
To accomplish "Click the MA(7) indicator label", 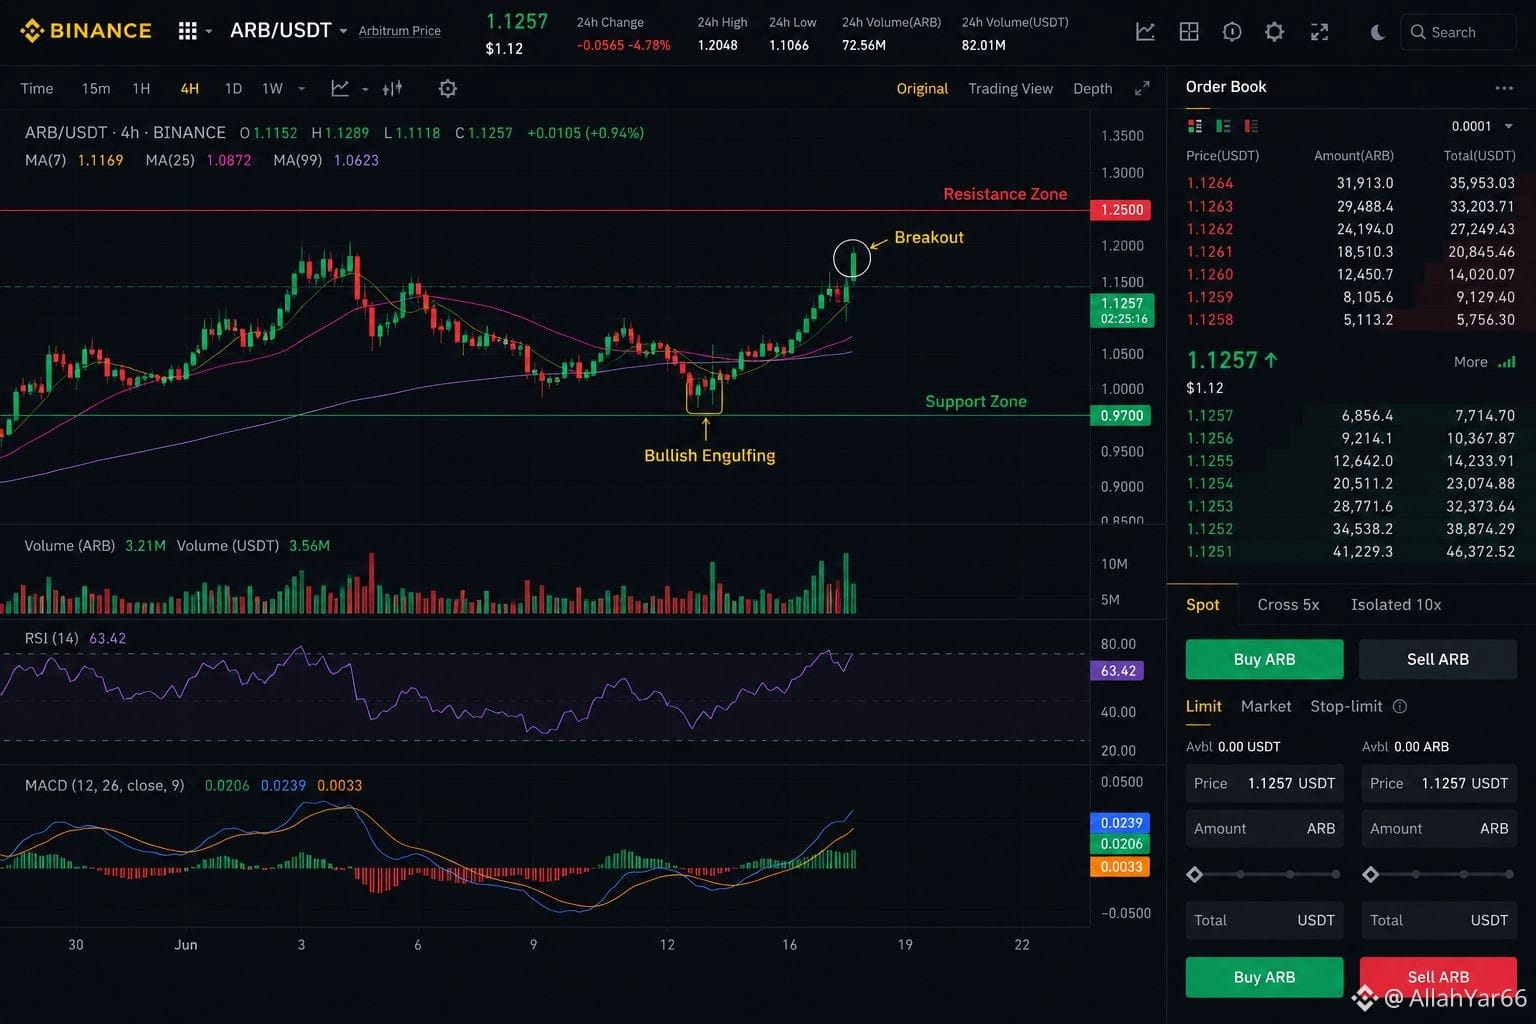I will coord(45,160).
